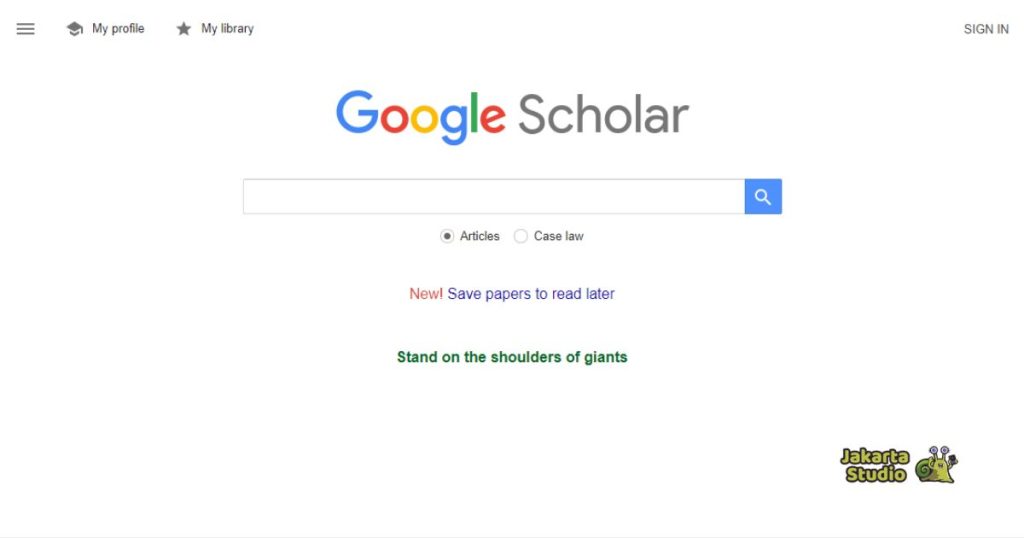Viewport: 1024px width, 538px height.
Task: Open the hamburger side menu
Action: (x=26, y=29)
